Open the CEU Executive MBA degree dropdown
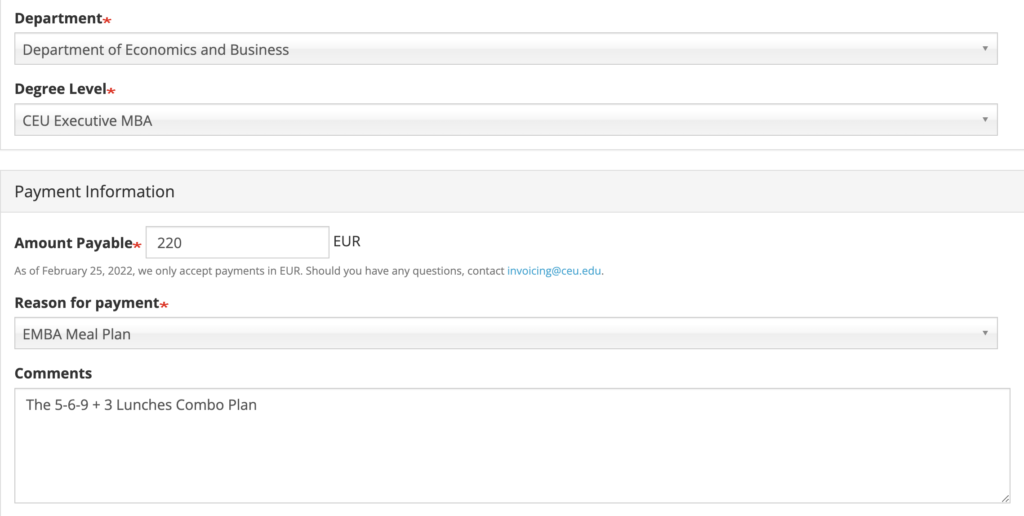The height and width of the screenshot is (516, 1024). point(505,120)
